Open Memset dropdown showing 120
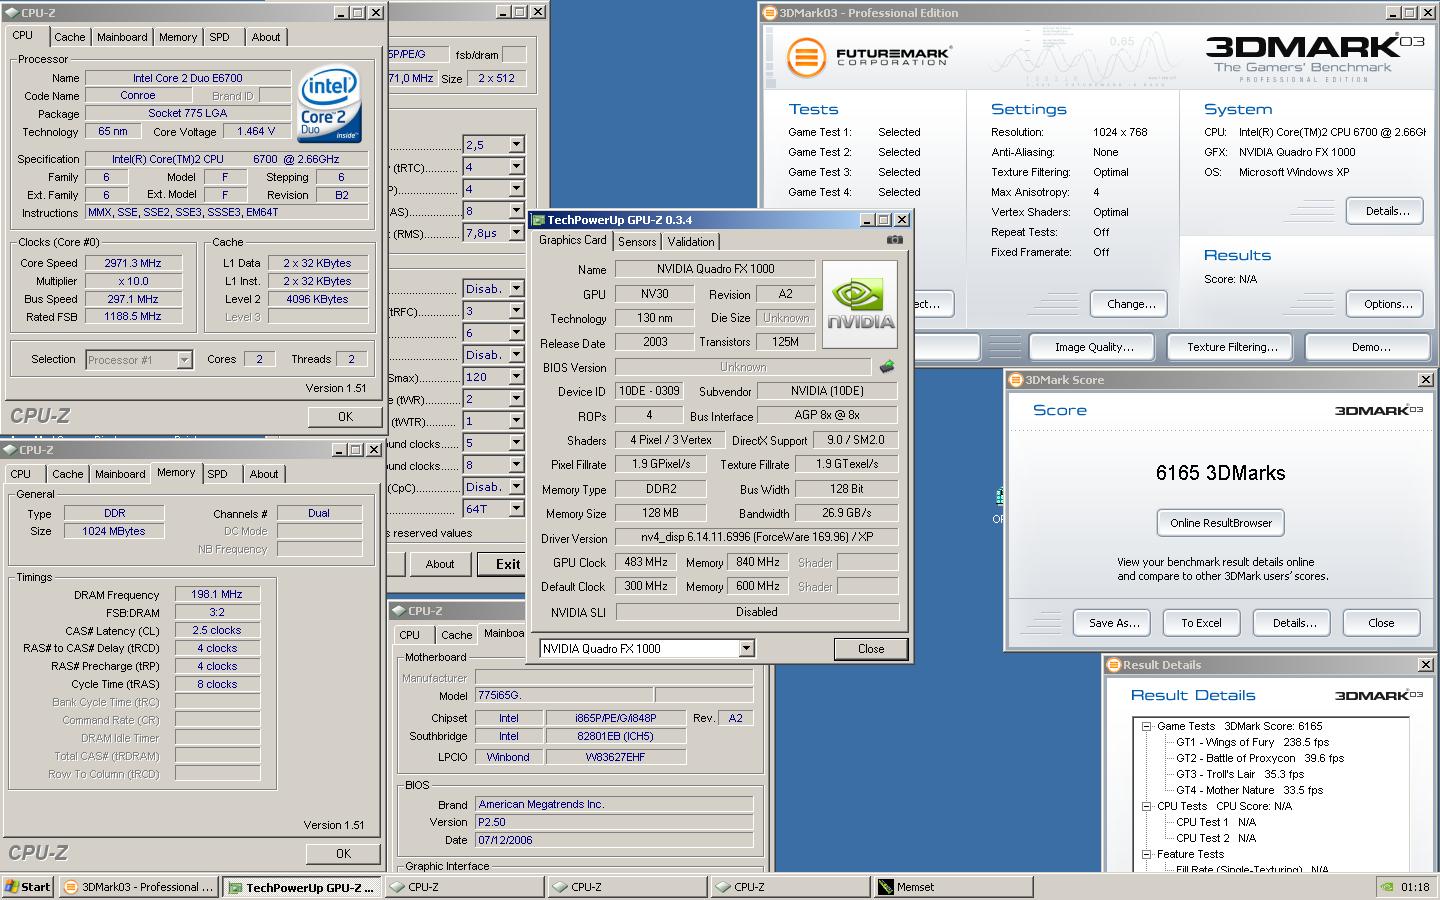The width and height of the screenshot is (1440, 900). 516,377
